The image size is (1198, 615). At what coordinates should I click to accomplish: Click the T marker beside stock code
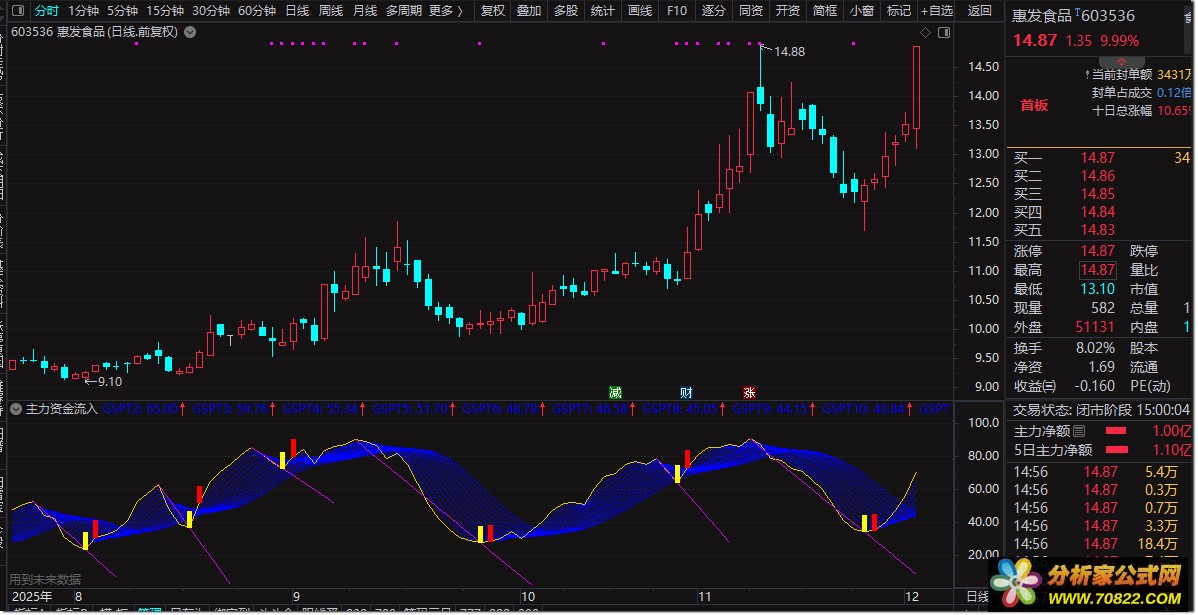point(1078,11)
